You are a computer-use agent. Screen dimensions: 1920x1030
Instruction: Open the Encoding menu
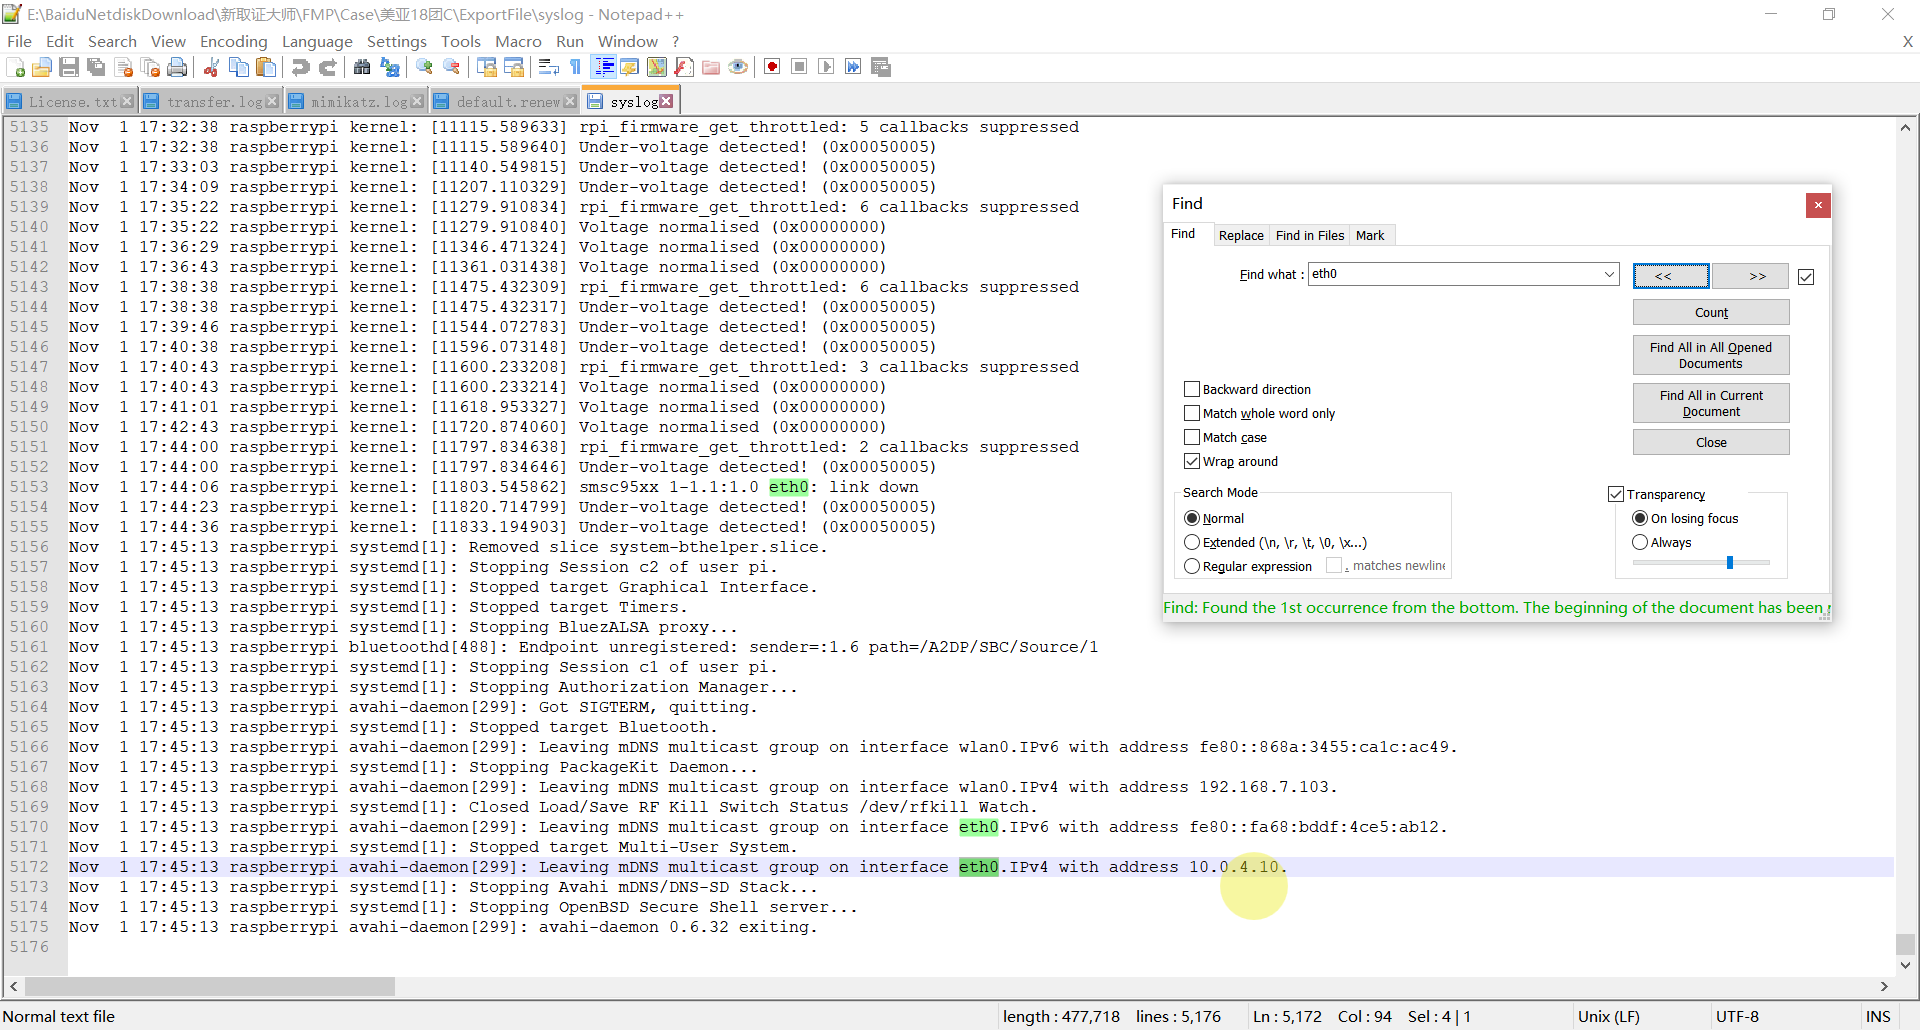click(x=233, y=41)
